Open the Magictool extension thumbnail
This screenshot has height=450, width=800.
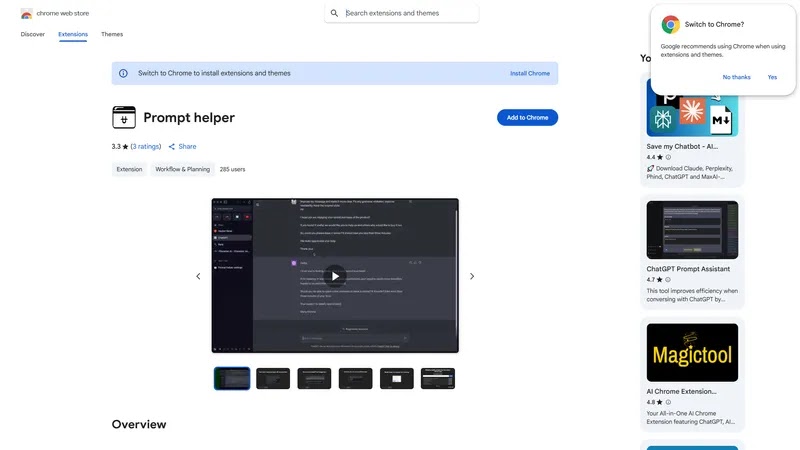coord(692,352)
